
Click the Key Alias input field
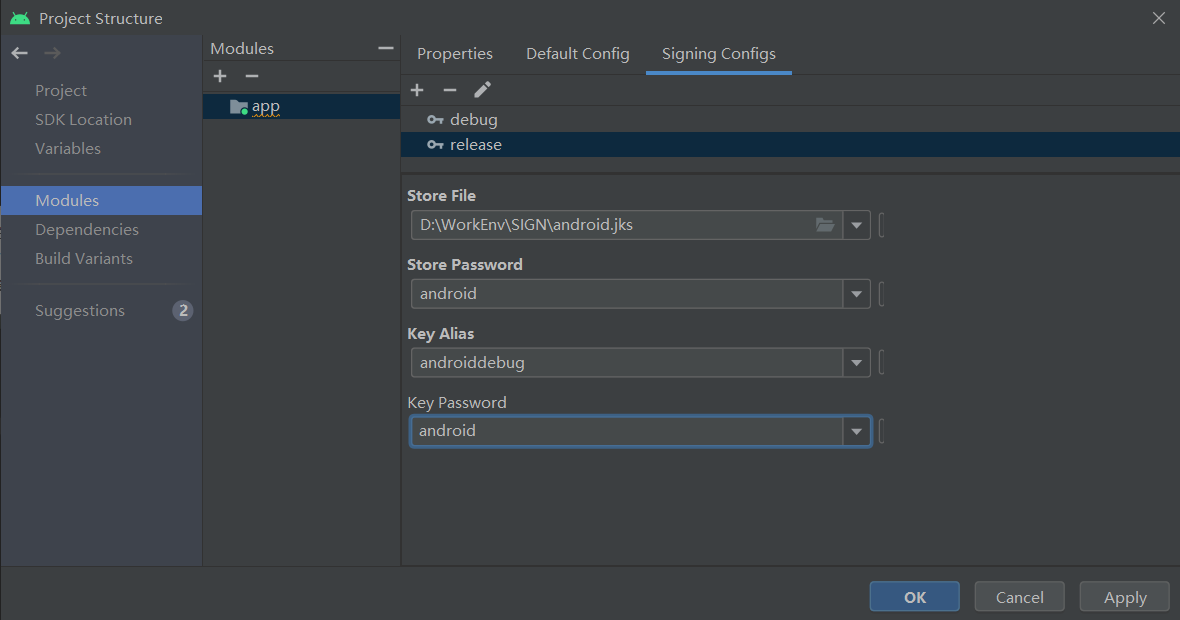click(x=626, y=363)
